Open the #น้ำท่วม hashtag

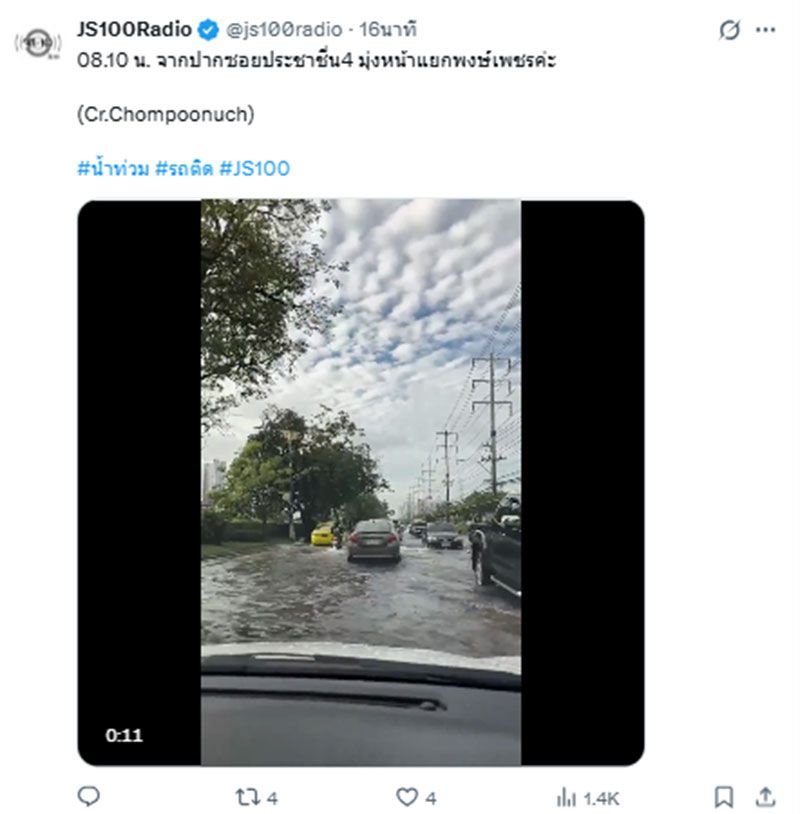[113, 168]
